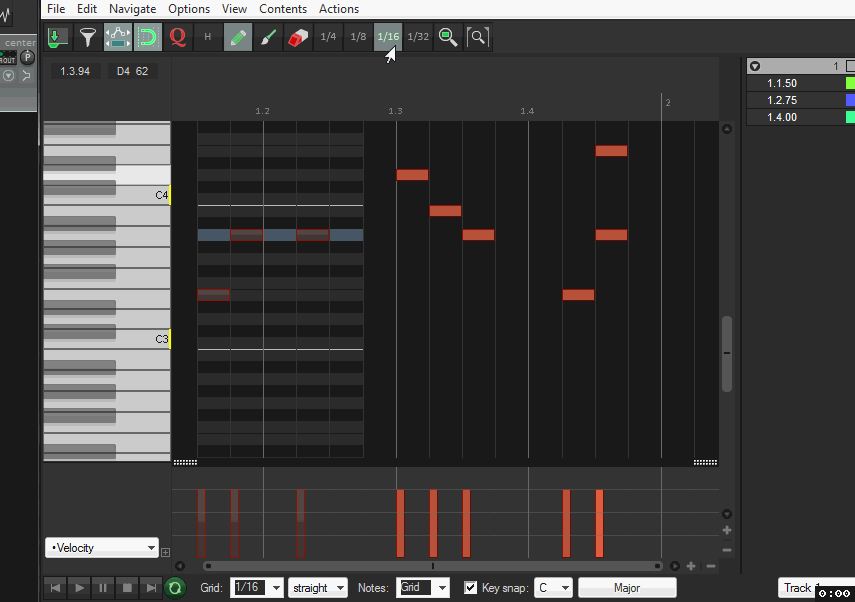
Task: Open the Options menu
Action: point(189,9)
